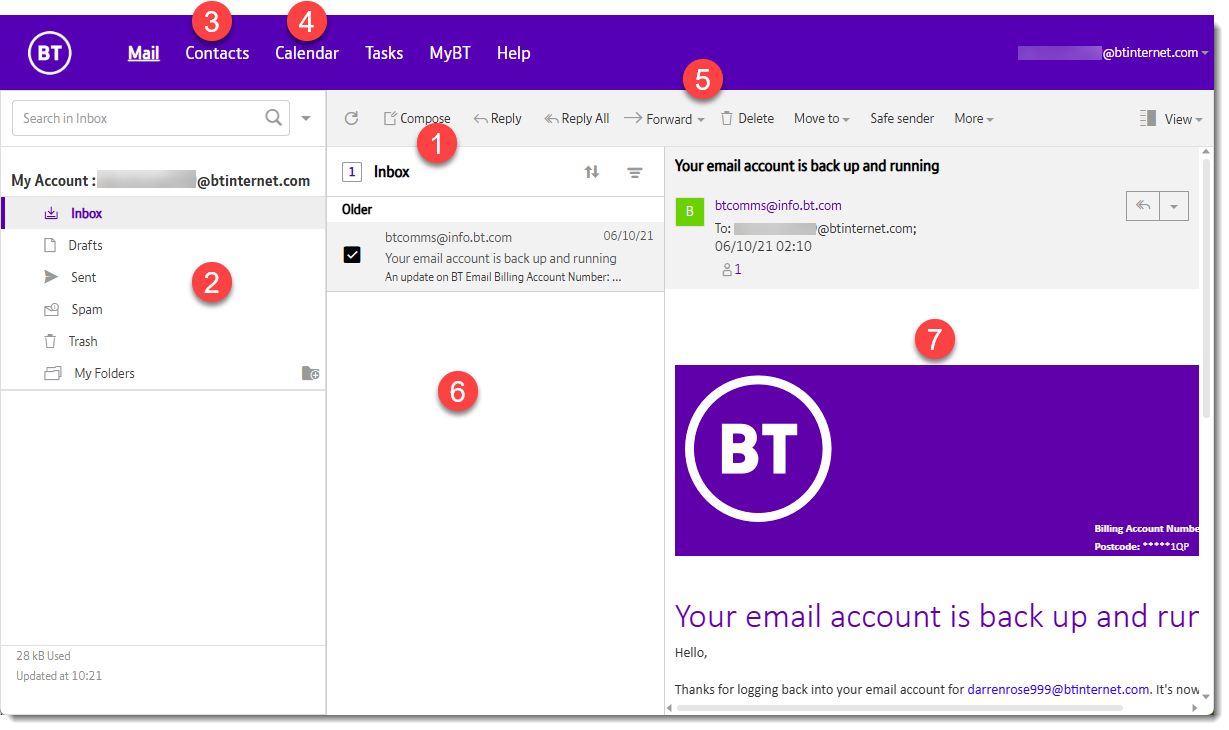Open the More menu in toolbar
Viewport: 1229px width, 730px height.
coord(973,118)
